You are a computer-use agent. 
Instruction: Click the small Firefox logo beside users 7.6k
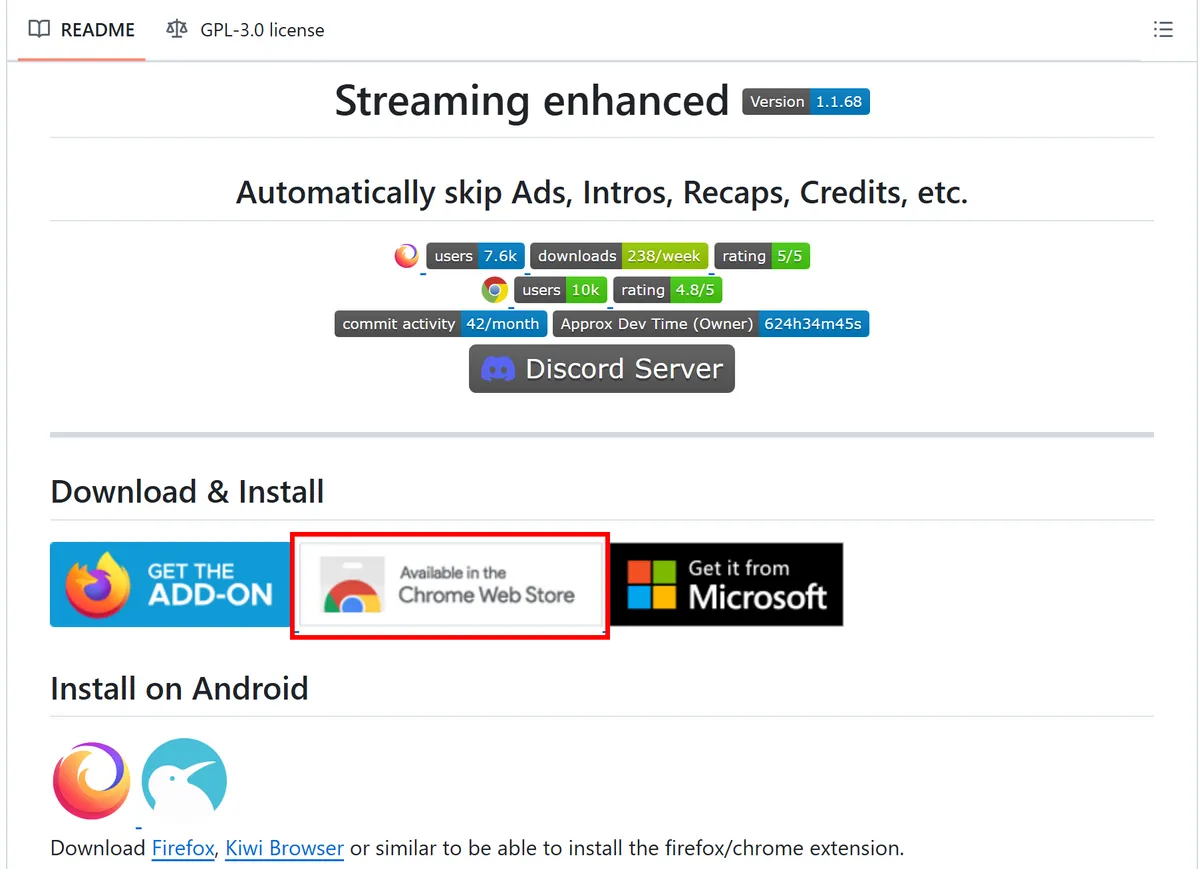(406, 256)
